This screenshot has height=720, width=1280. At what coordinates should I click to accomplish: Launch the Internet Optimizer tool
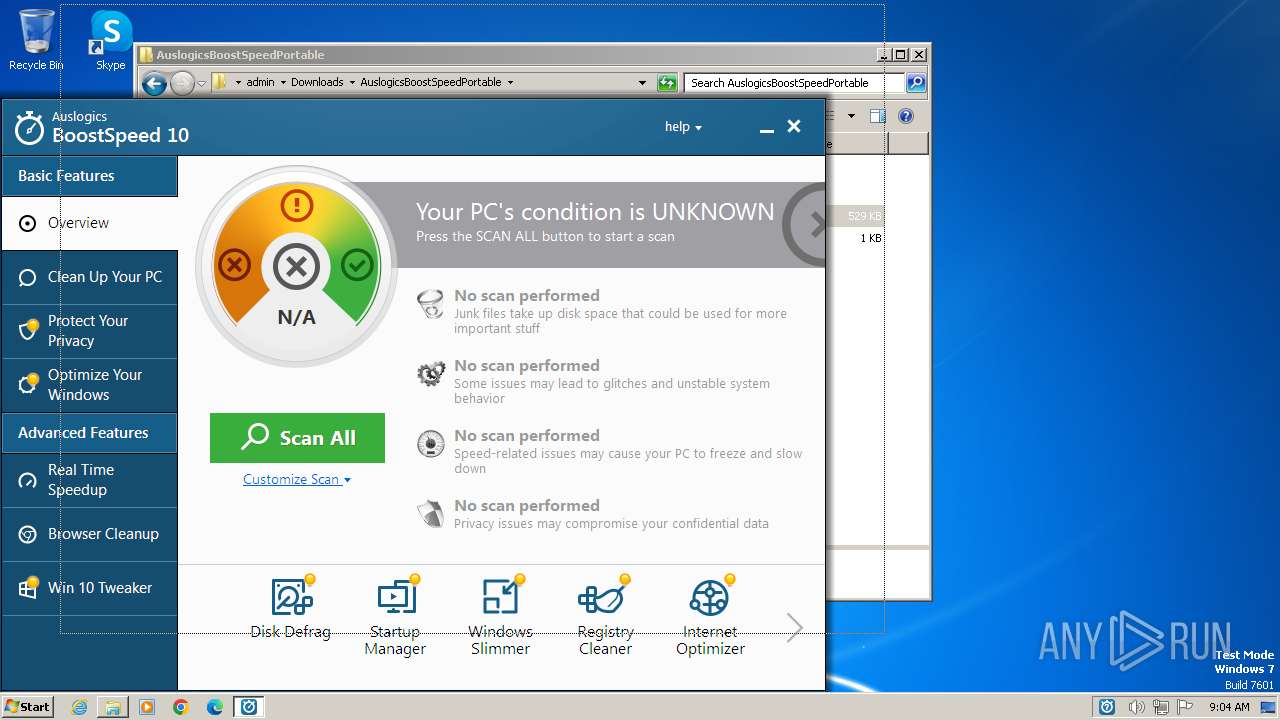coord(710,616)
